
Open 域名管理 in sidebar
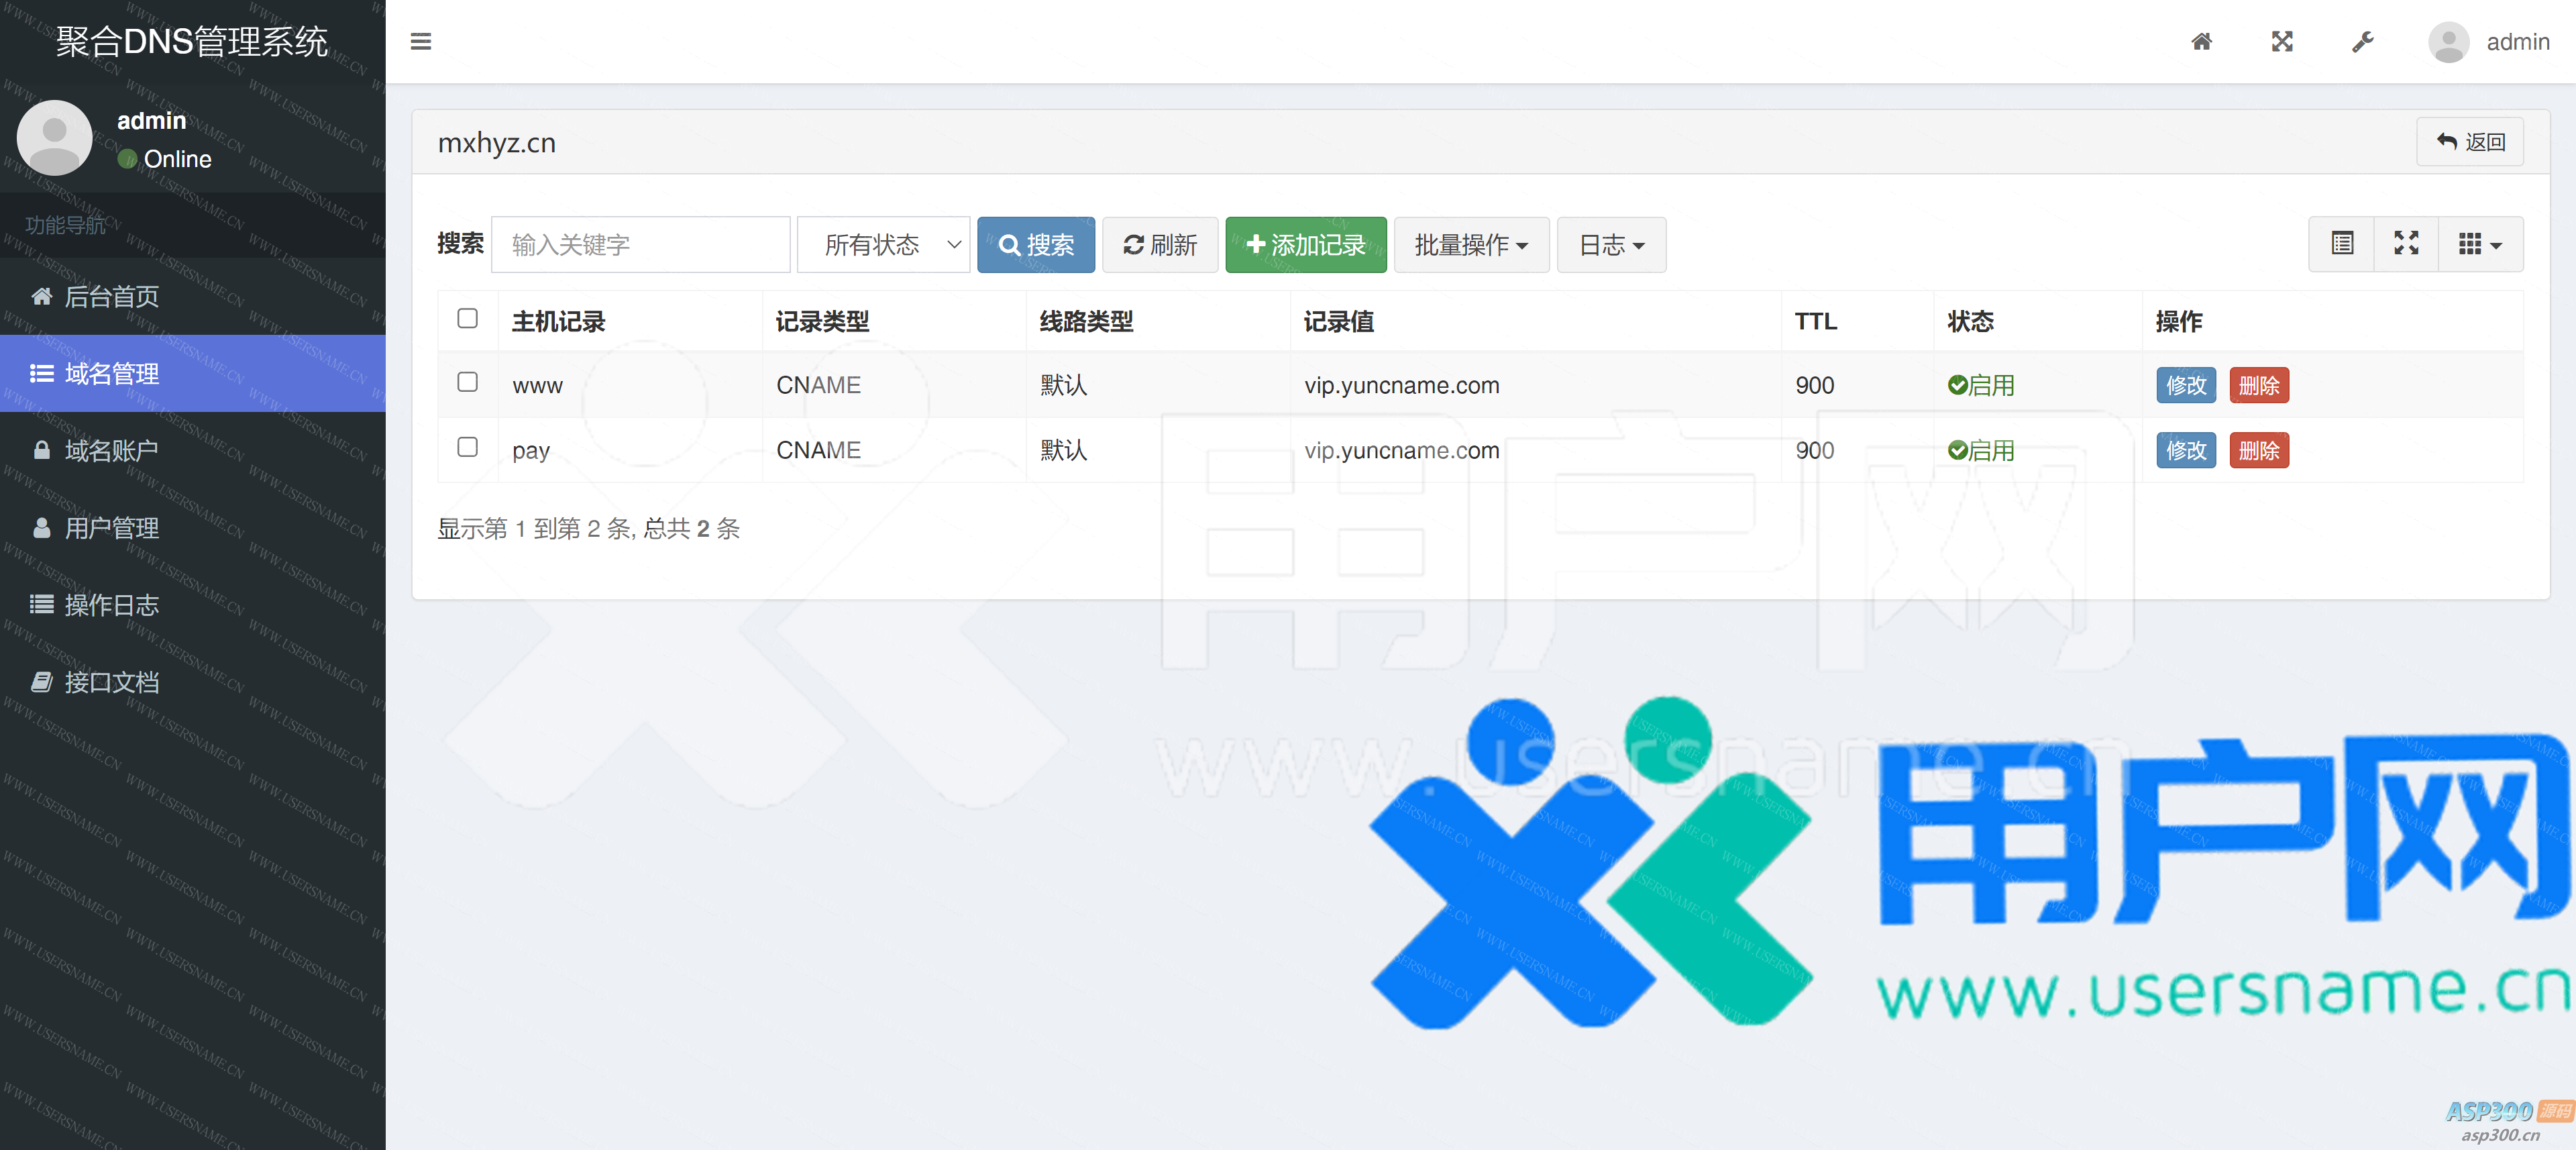point(193,373)
